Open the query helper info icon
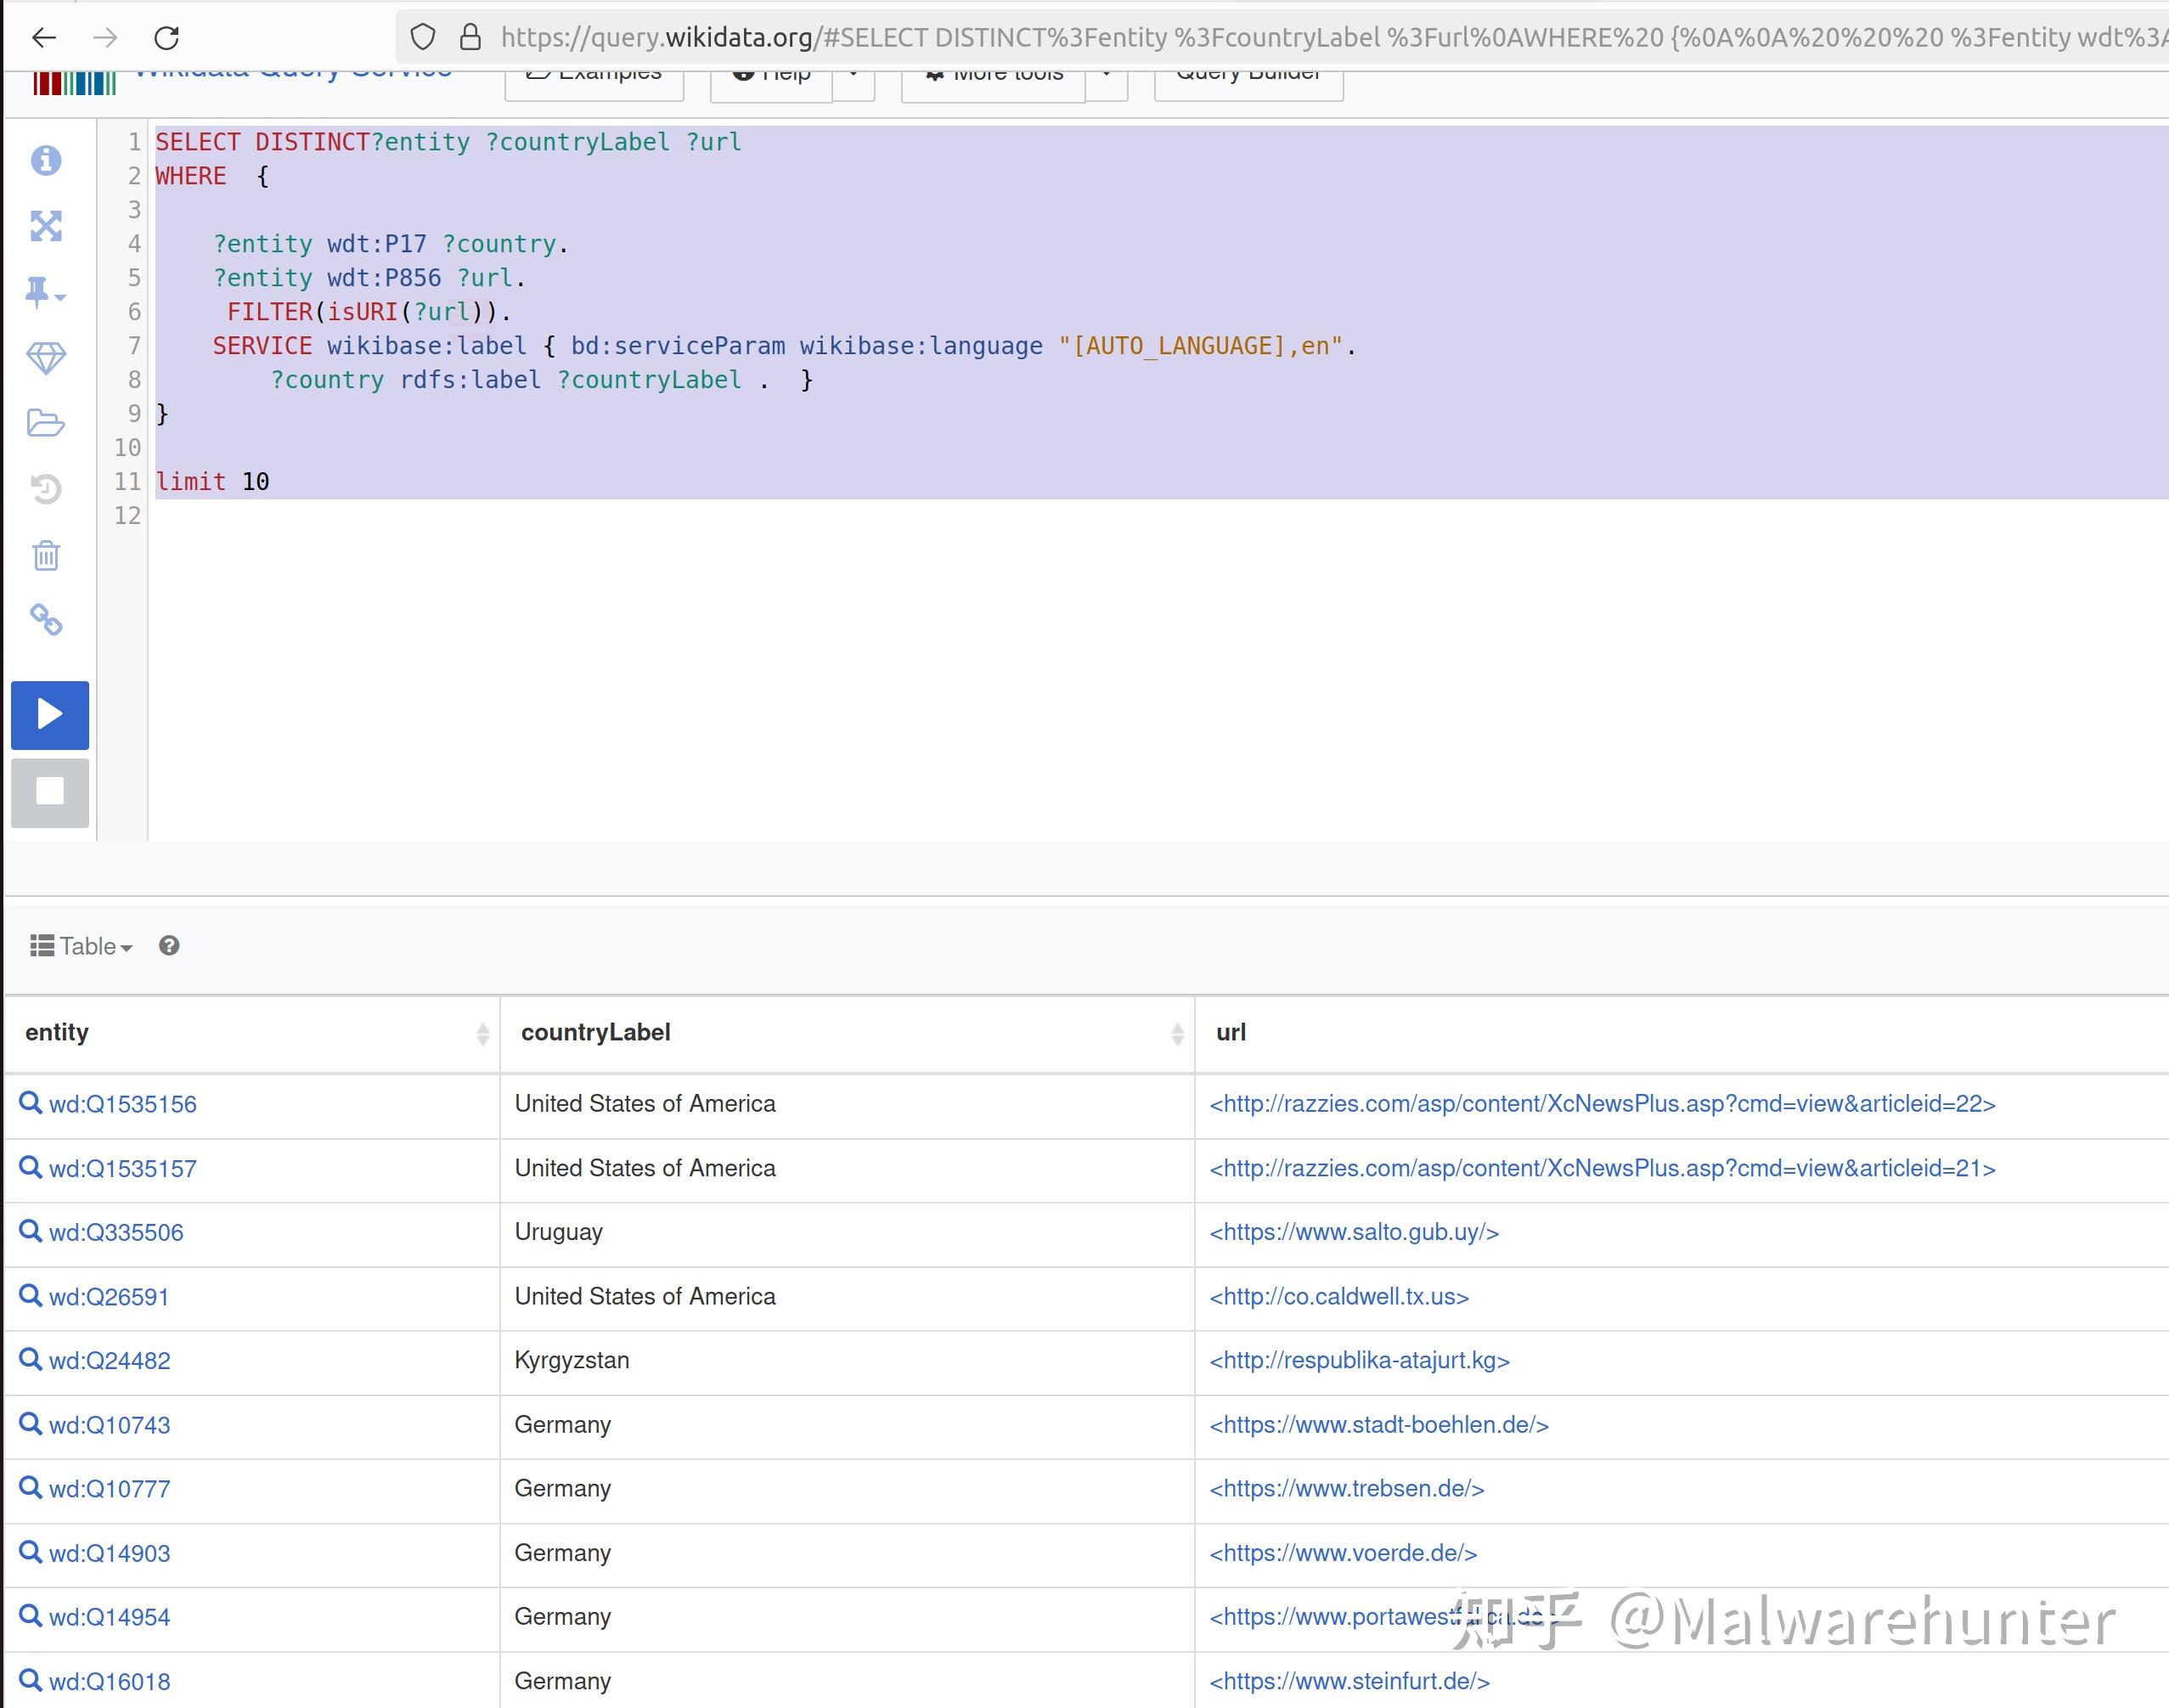The height and width of the screenshot is (1708, 2169). [x=46, y=160]
